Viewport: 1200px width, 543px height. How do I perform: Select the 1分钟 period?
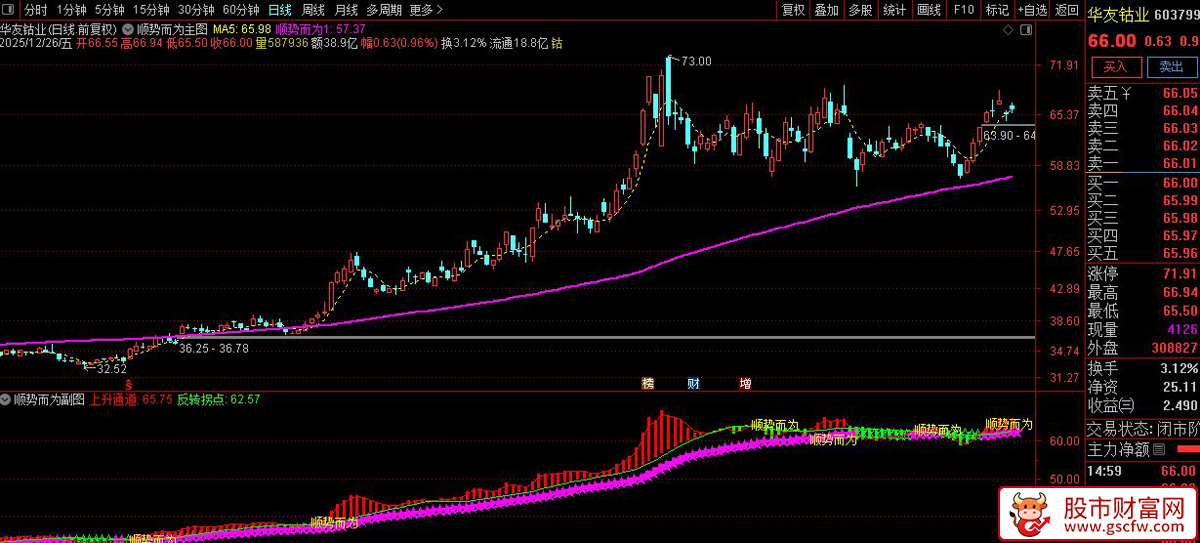tap(72, 10)
